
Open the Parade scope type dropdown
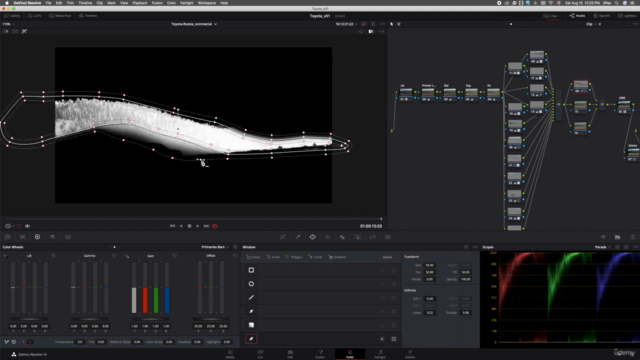tap(602, 247)
